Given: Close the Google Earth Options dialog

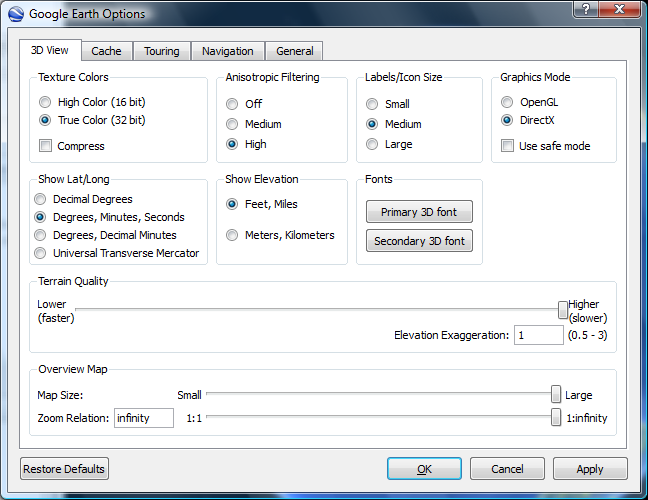Looking at the screenshot, I should click(619, 9).
